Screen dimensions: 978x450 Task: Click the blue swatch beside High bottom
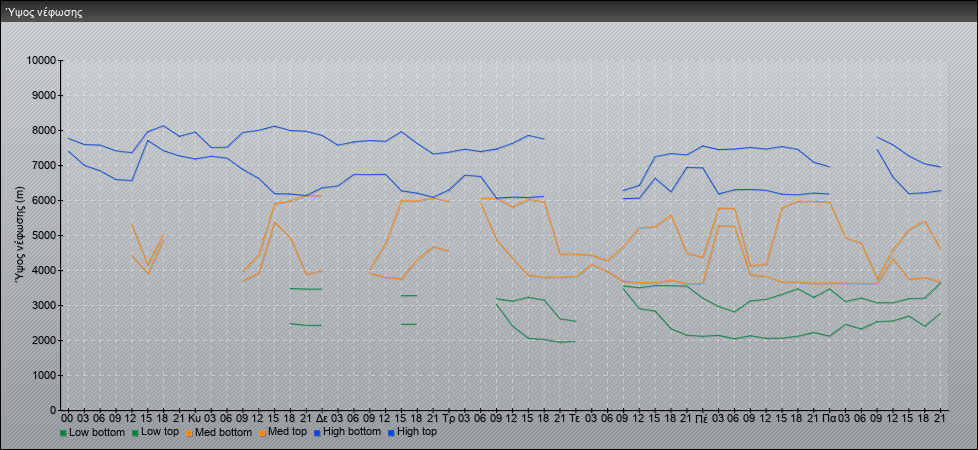coord(316,432)
